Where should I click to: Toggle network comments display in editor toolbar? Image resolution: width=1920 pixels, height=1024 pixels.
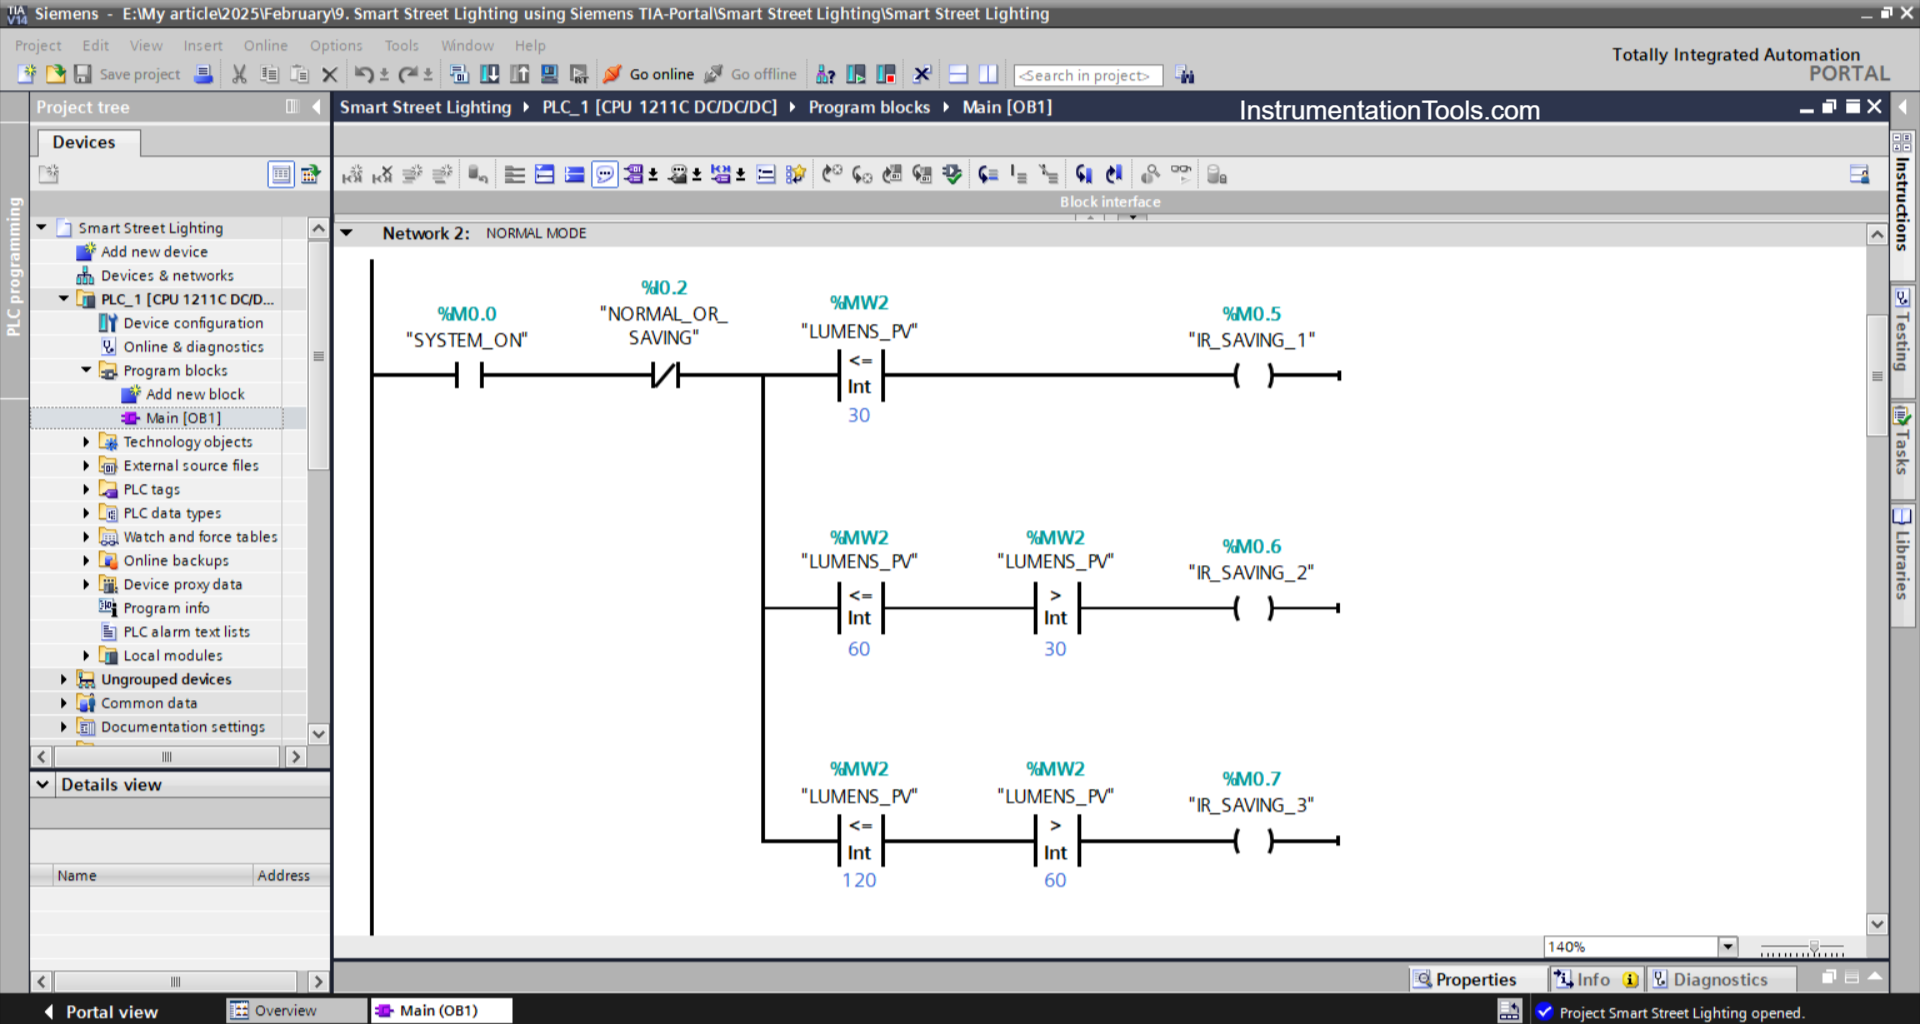tap(605, 175)
